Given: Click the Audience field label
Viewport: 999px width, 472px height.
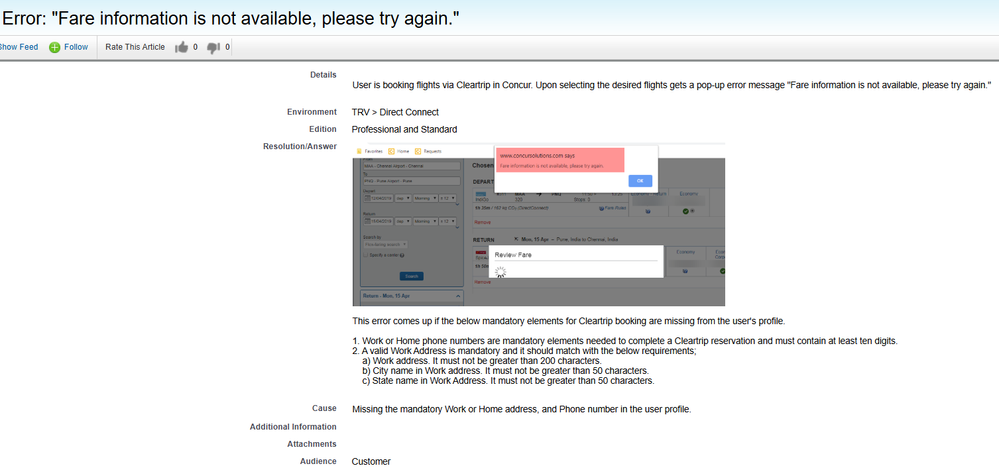Looking at the screenshot, I should [x=318, y=461].
